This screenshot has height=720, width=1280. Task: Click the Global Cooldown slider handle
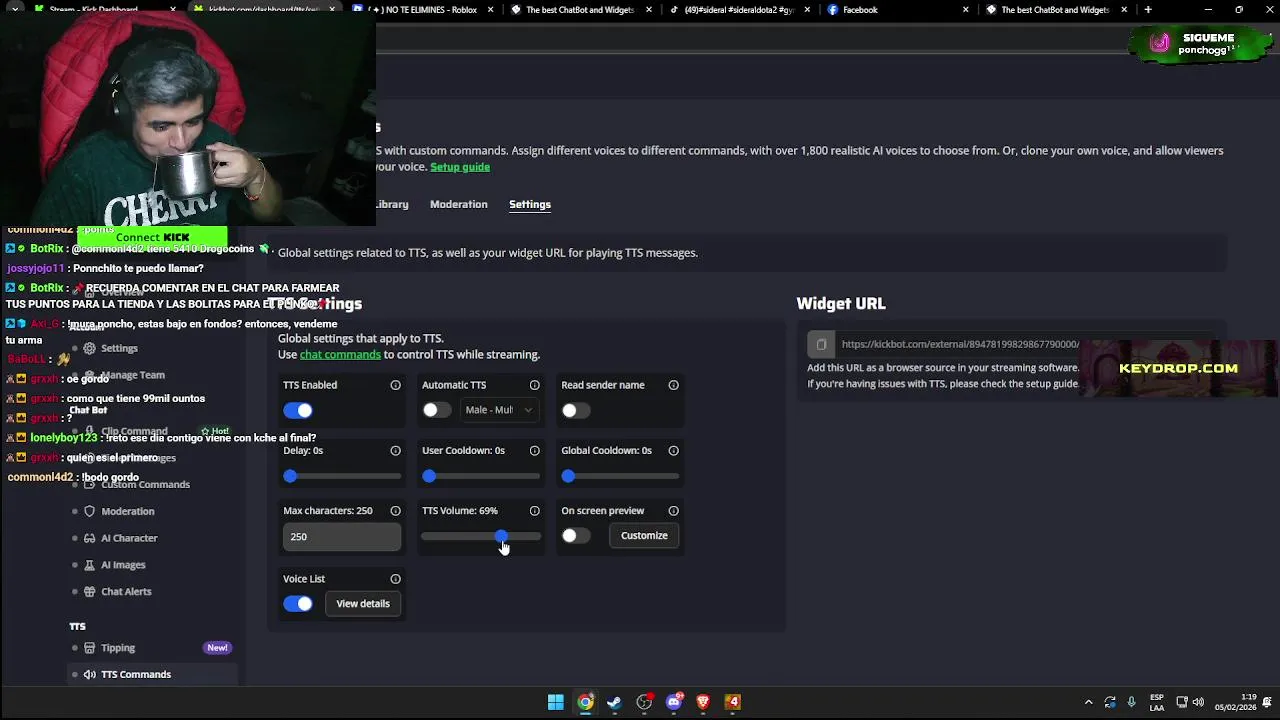point(568,476)
